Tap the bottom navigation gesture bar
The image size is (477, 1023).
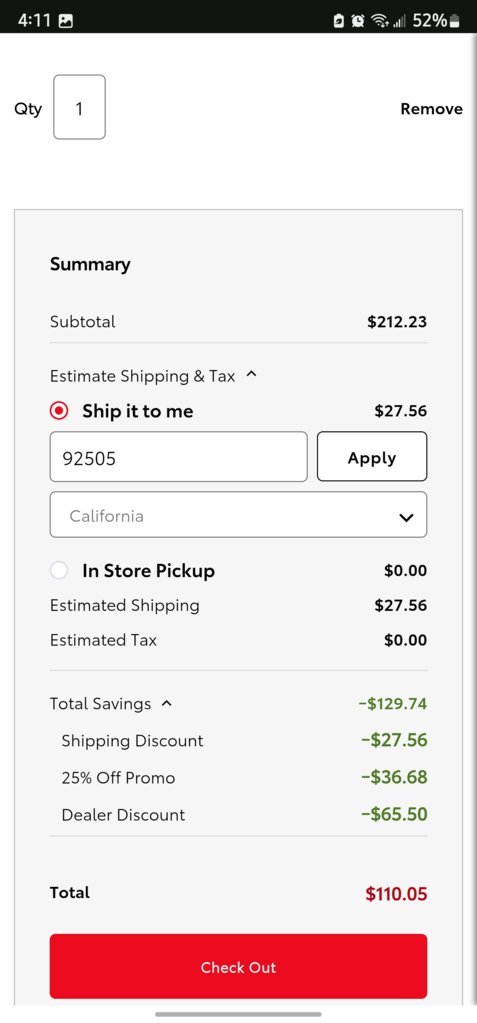pyautogui.click(x=238, y=1014)
